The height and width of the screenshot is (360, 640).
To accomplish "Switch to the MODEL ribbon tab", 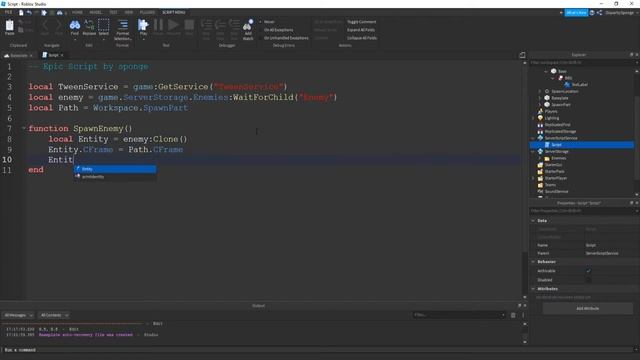I will 96,13.
